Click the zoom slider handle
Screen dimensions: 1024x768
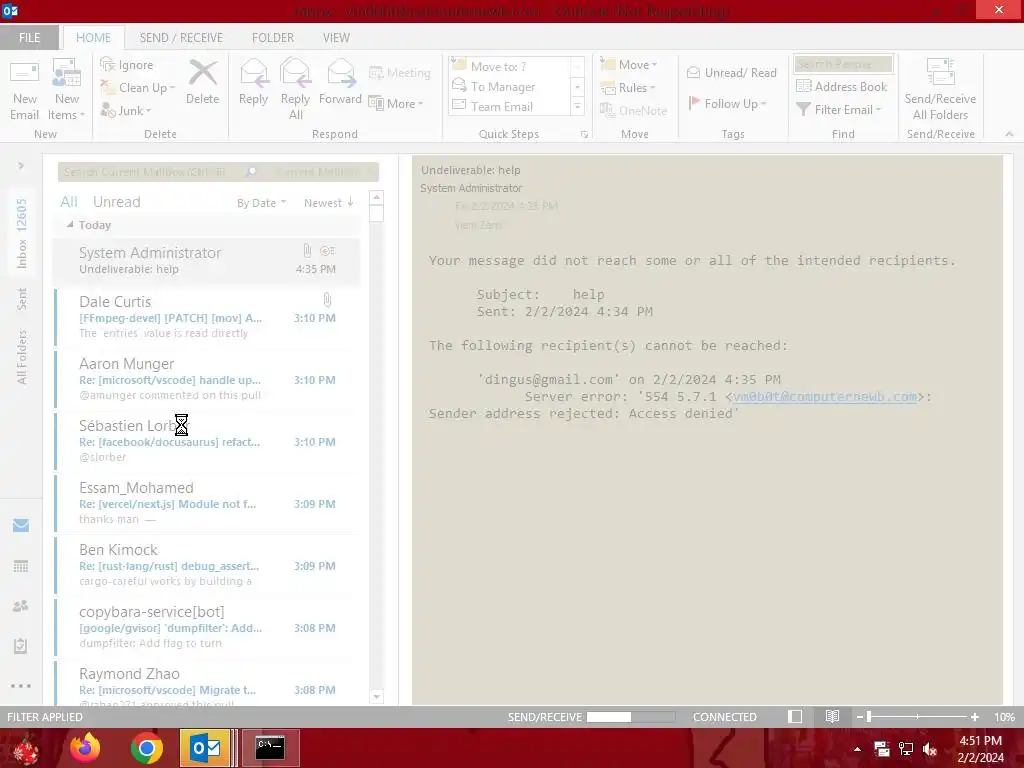click(x=869, y=716)
